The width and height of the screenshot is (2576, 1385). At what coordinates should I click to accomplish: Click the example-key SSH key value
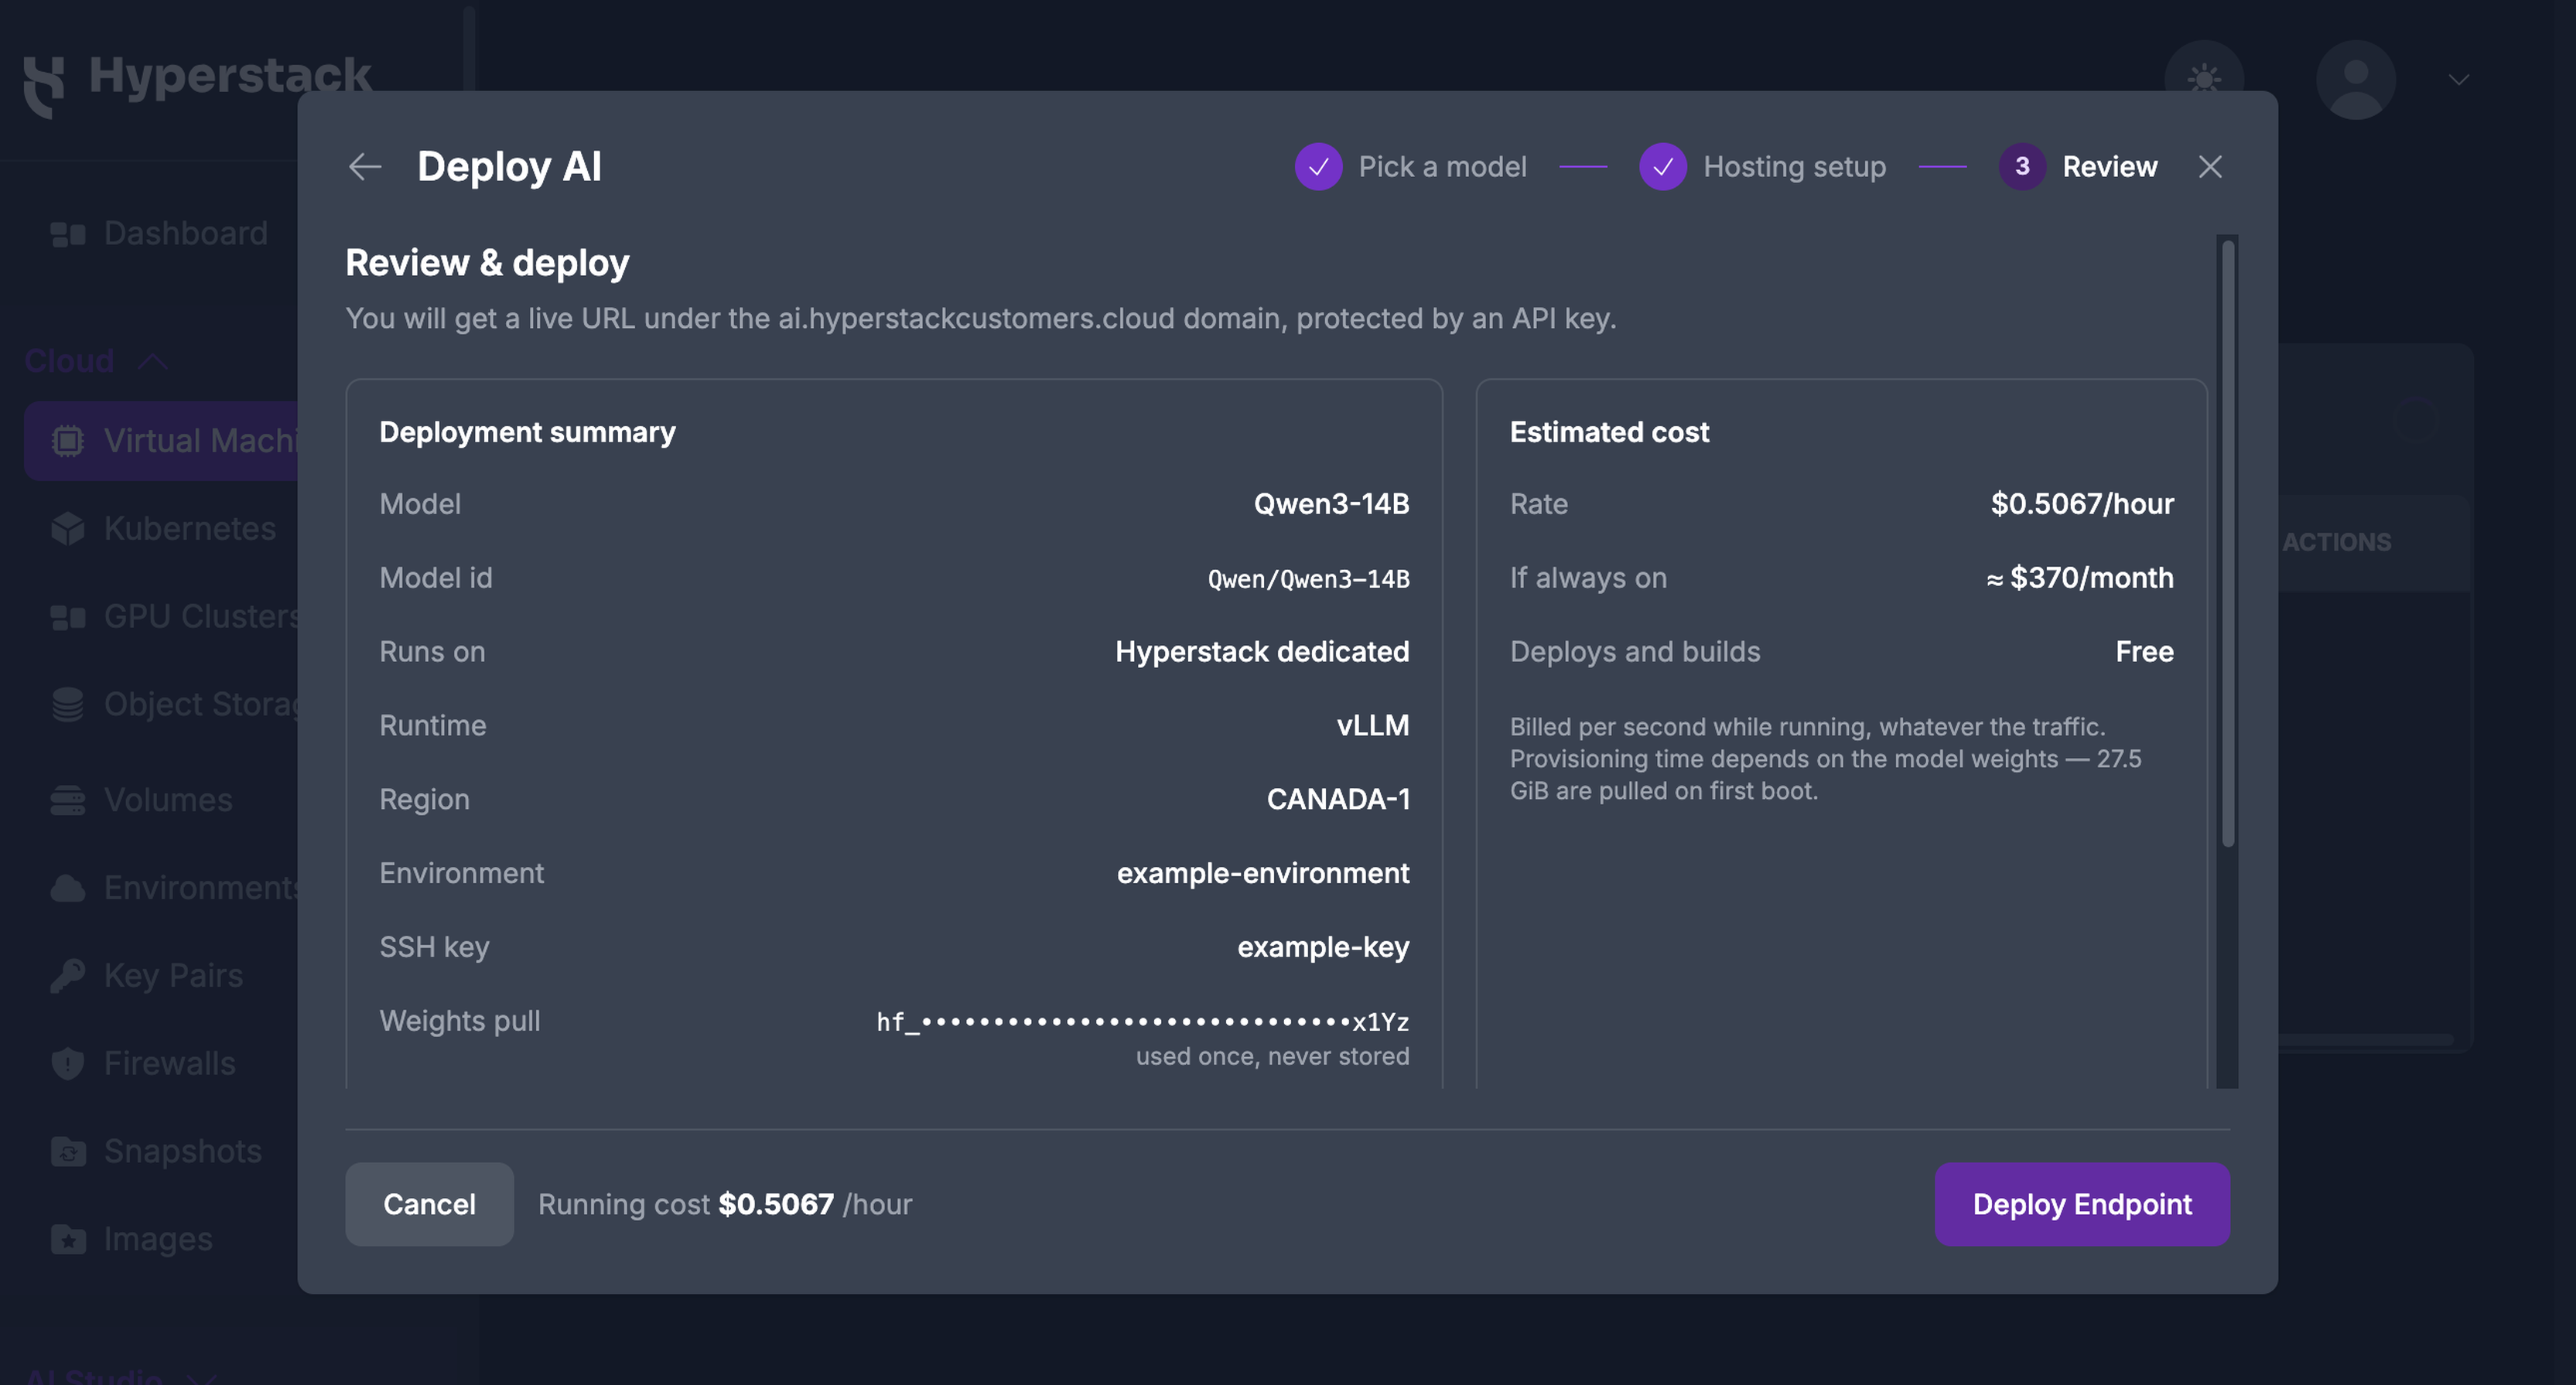1323,947
